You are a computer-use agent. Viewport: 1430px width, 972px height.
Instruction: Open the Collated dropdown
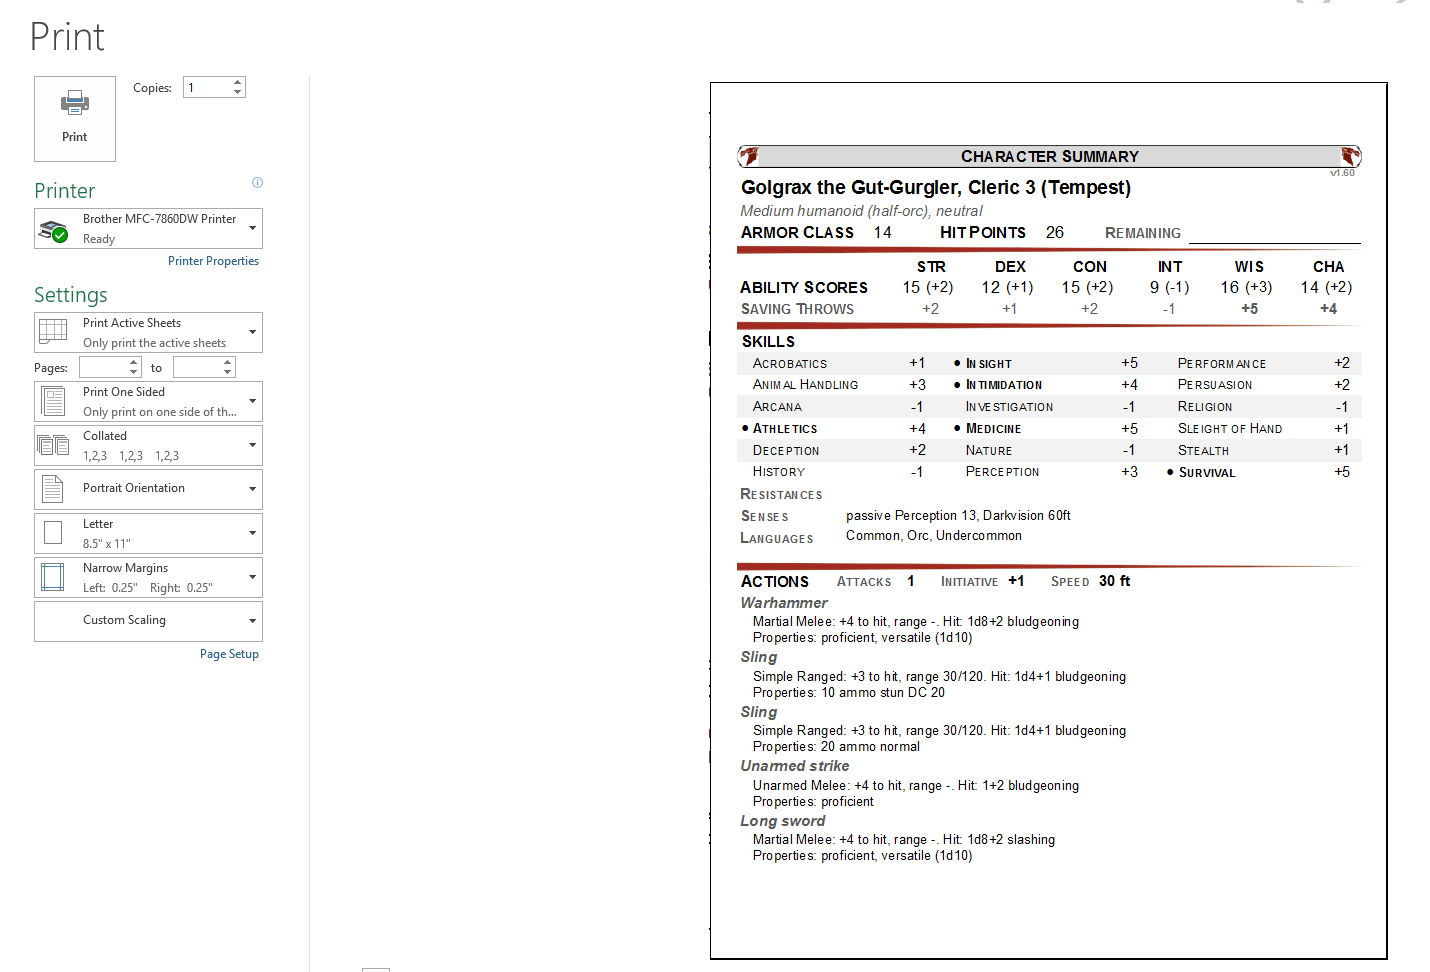pyautogui.click(x=148, y=445)
